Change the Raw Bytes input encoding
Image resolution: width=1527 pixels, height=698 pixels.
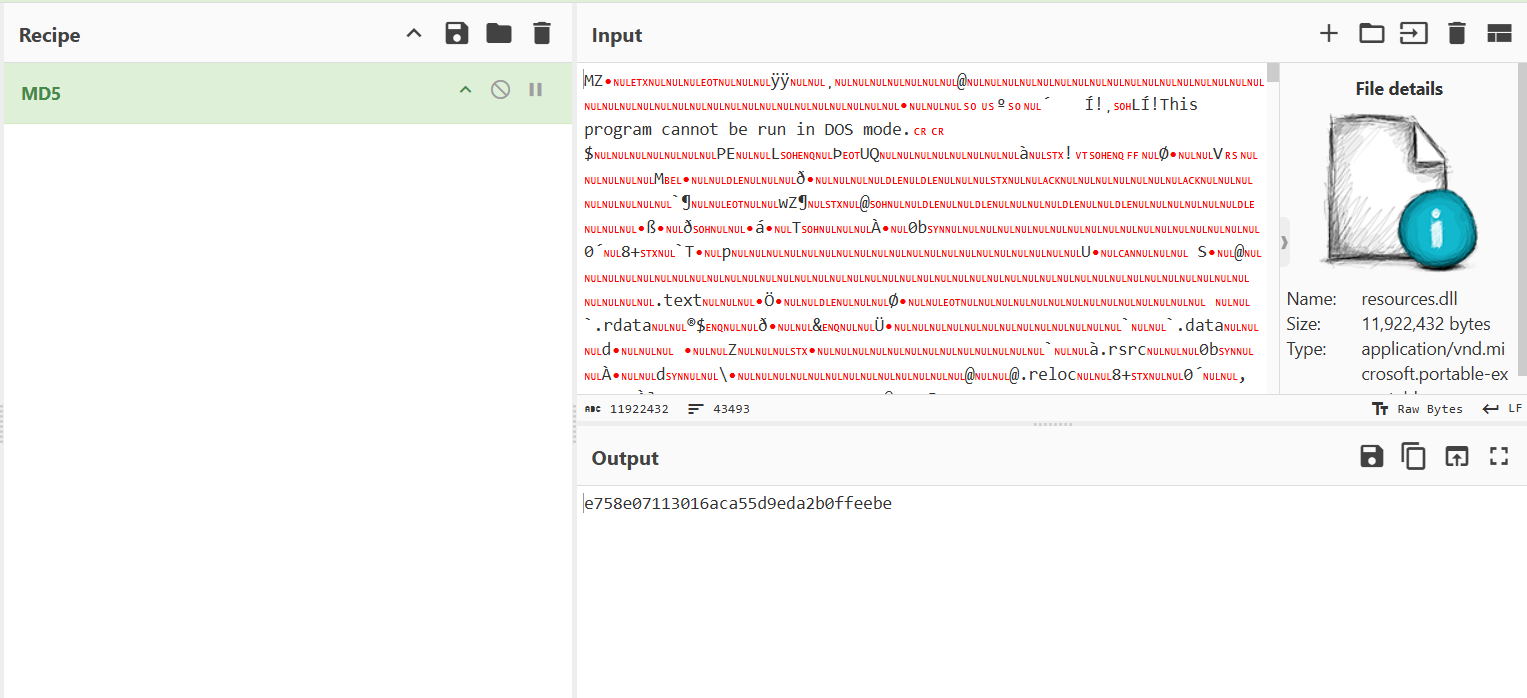1417,409
